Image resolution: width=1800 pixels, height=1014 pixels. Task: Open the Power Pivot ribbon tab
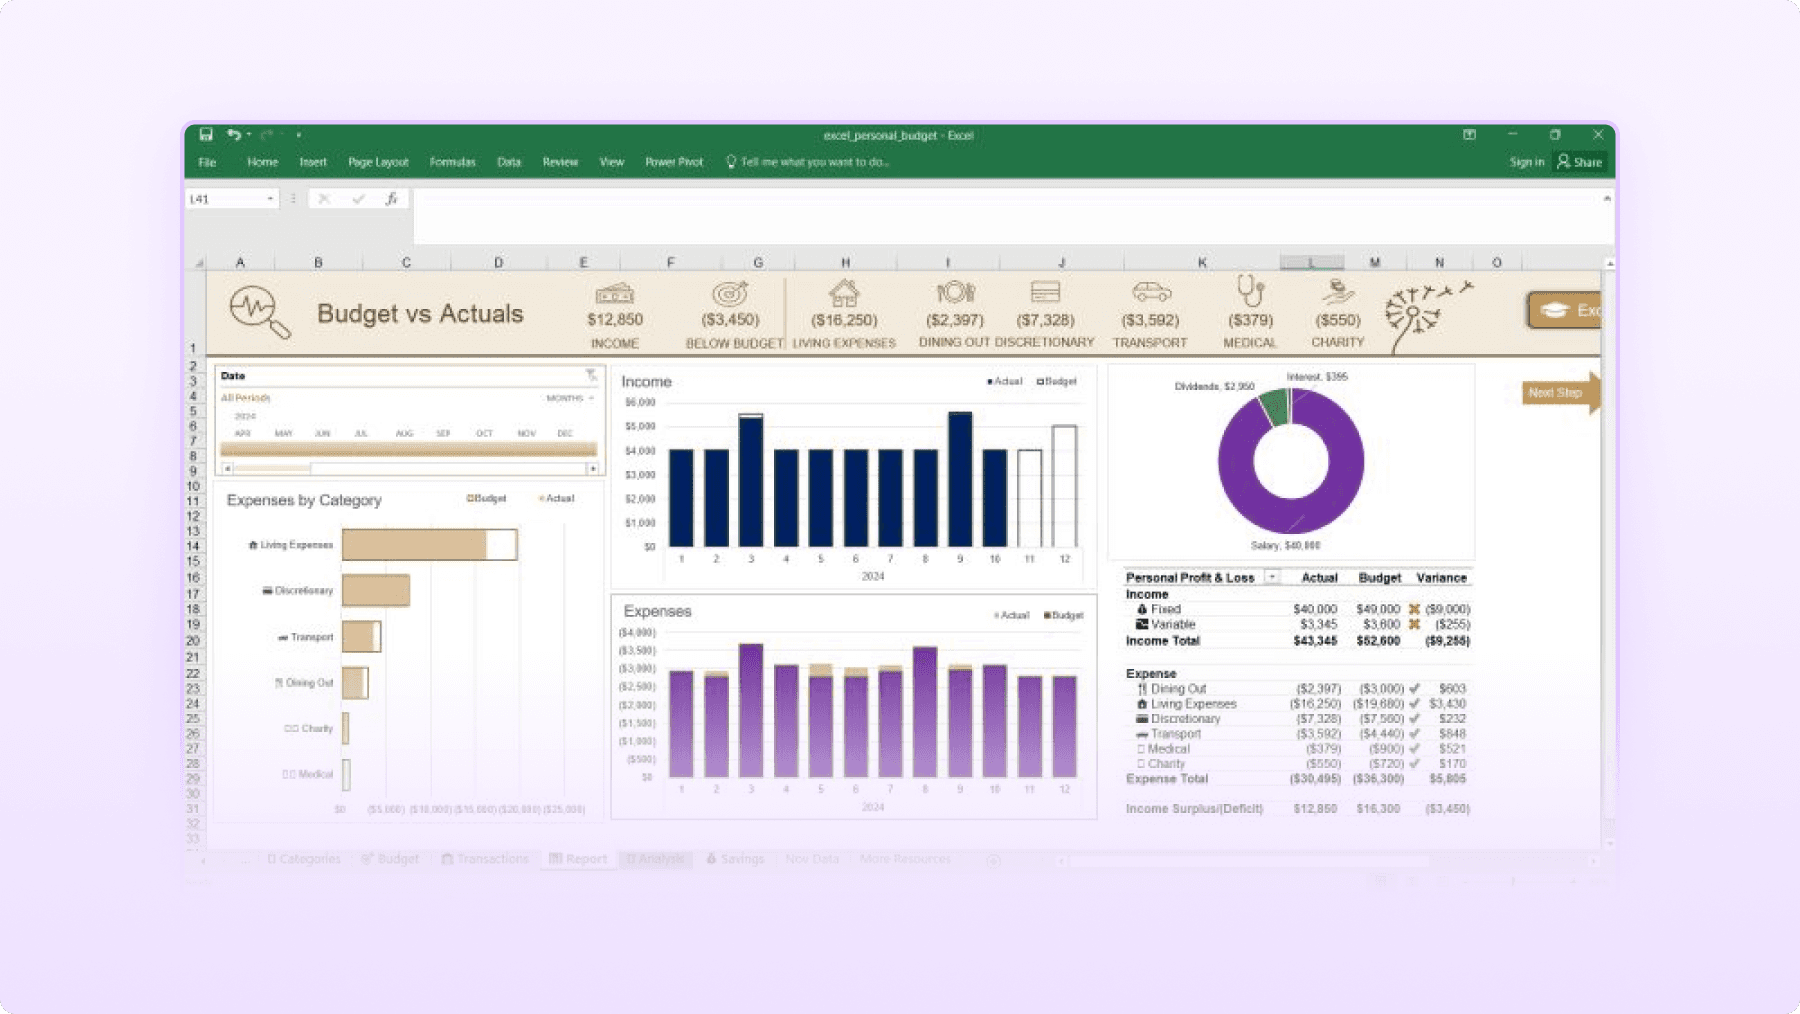674,162
